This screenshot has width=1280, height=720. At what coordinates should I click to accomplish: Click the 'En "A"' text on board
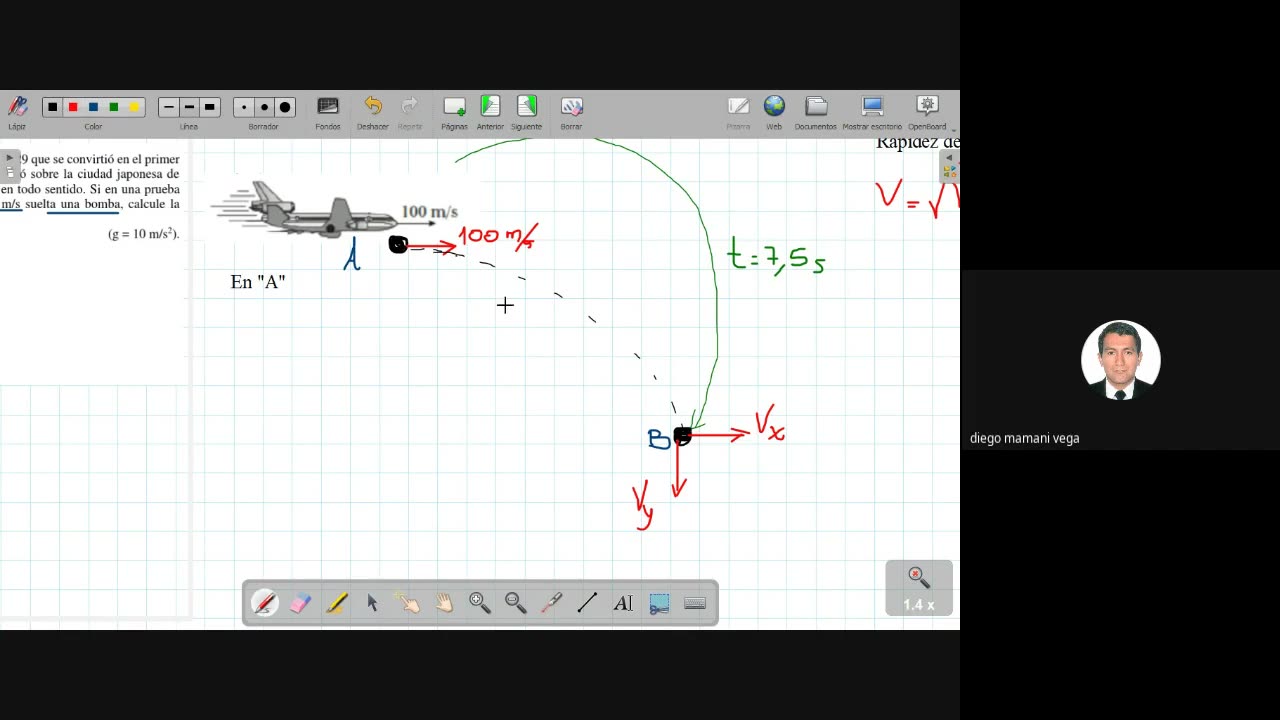258,282
